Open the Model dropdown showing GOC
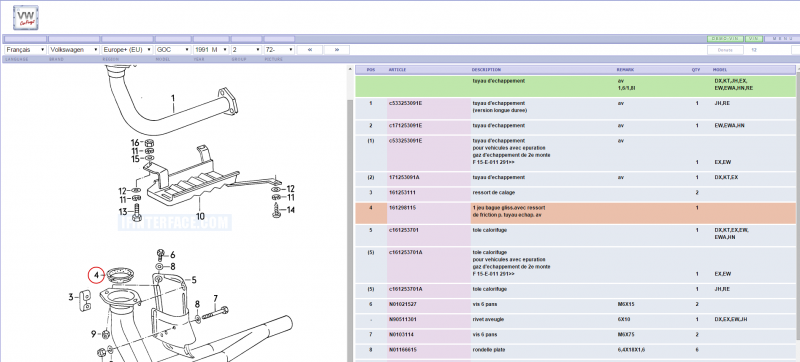Viewport: 800px width, 362px height. (x=173, y=50)
